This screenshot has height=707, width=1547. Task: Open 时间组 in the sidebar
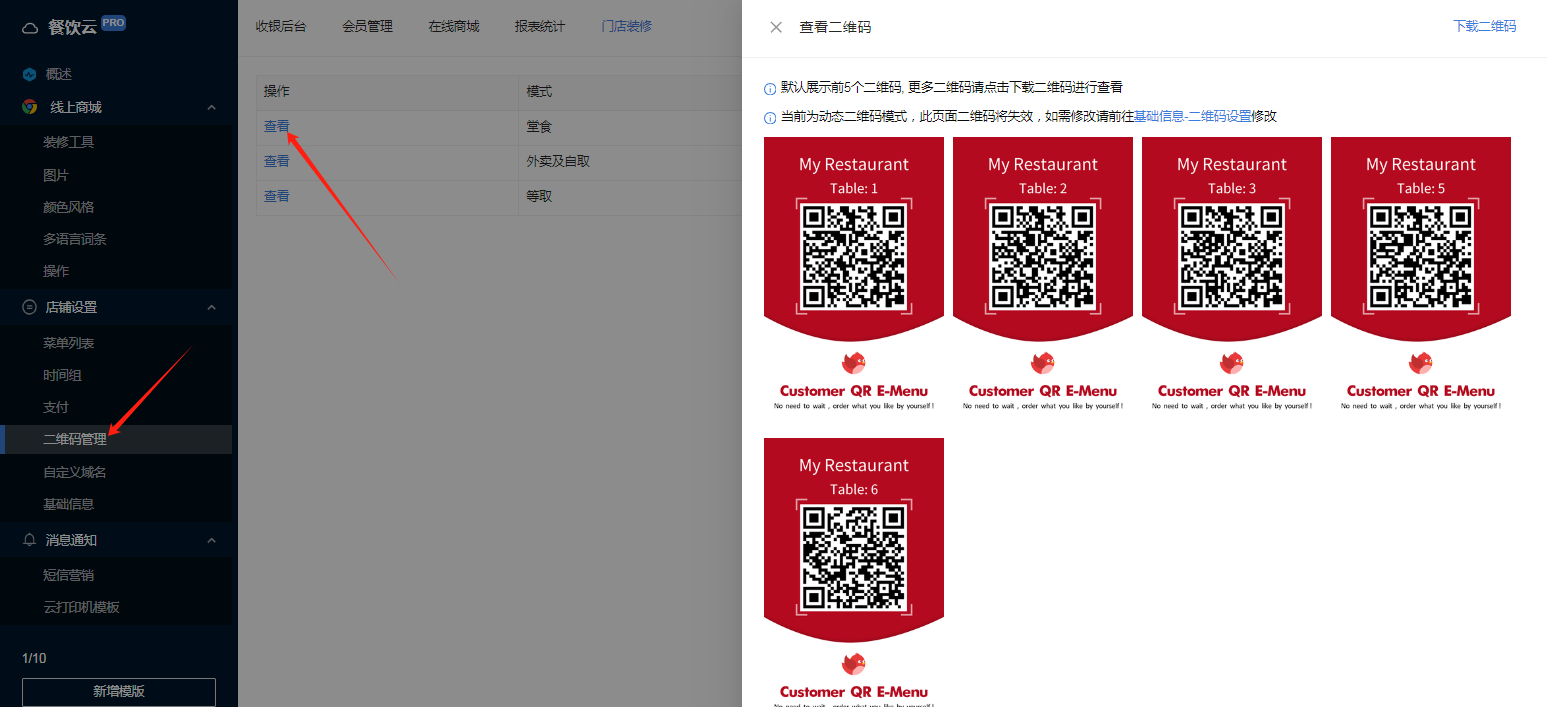pyautogui.click(x=62, y=375)
